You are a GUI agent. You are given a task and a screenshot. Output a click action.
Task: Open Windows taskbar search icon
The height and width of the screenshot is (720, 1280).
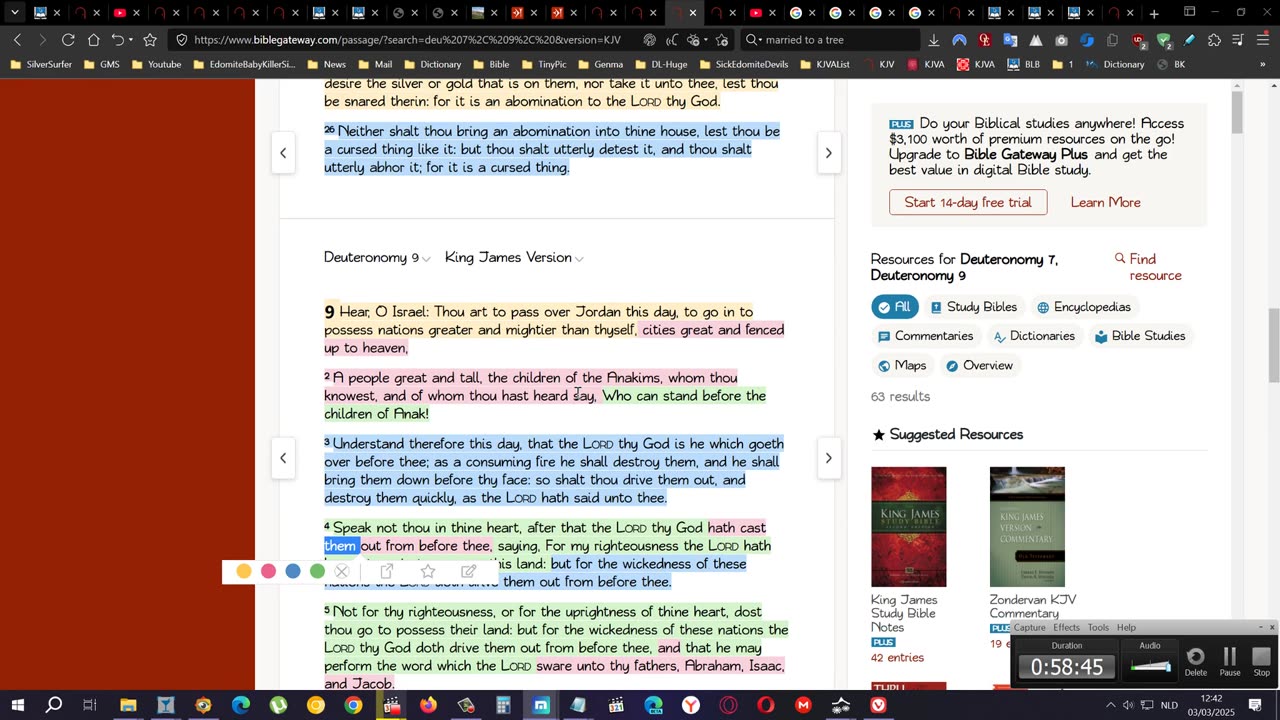coord(54,705)
